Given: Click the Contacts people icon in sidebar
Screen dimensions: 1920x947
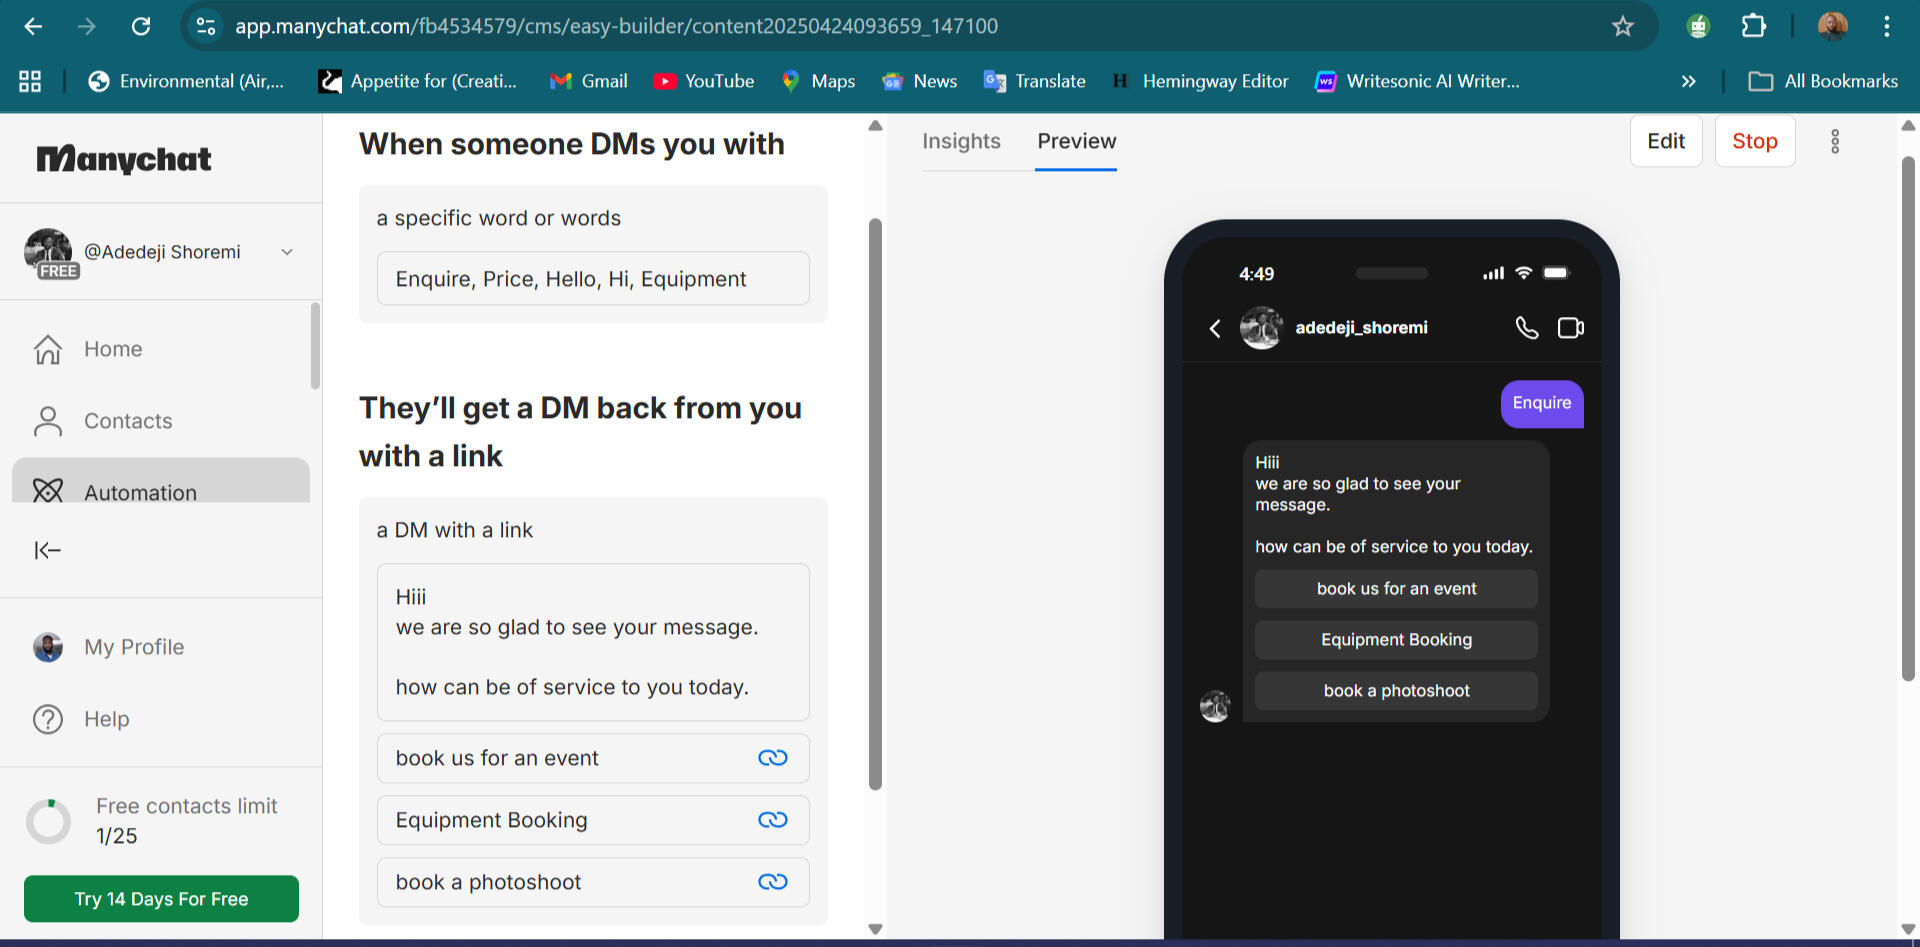Looking at the screenshot, I should 47,421.
